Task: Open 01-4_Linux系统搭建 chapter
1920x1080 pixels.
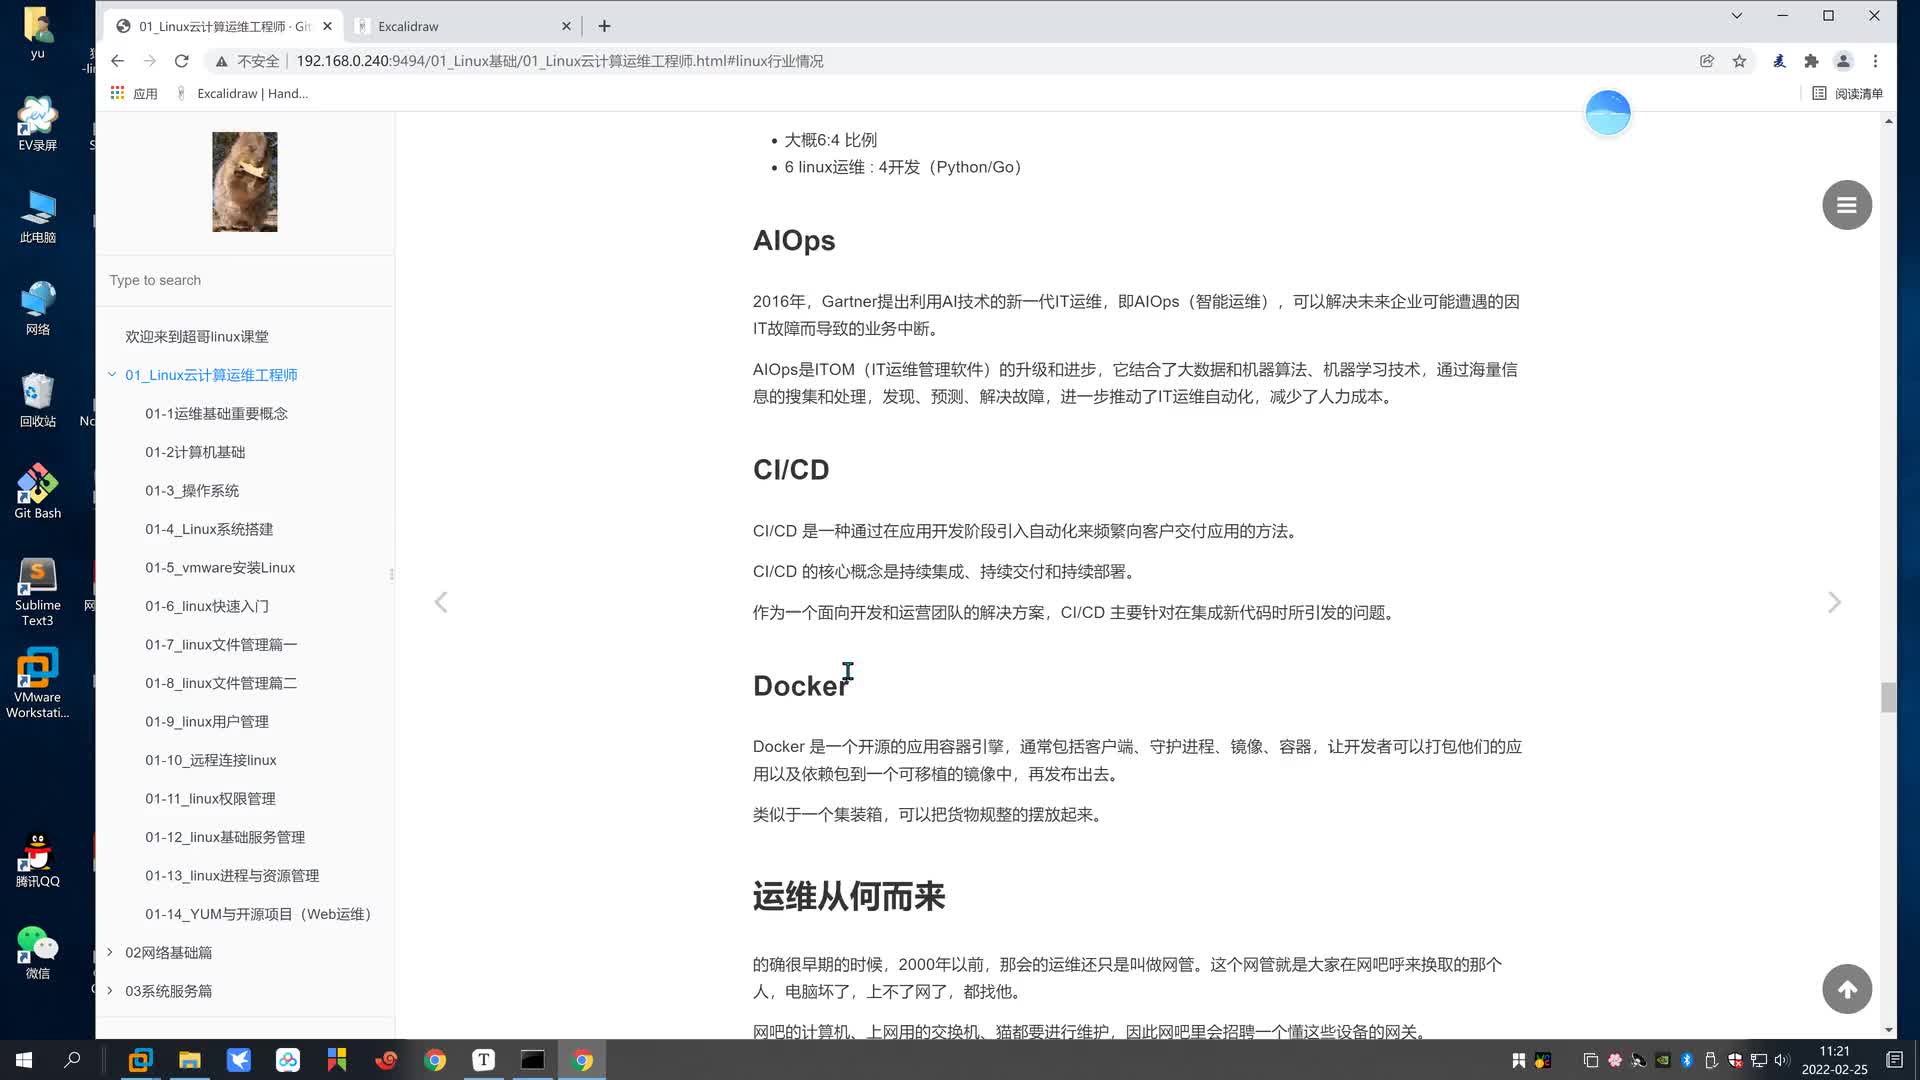Action: point(209,529)
